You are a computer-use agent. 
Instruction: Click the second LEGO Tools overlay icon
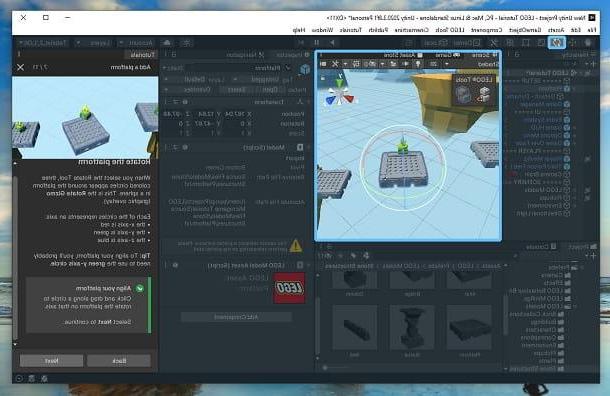(463, 95)
